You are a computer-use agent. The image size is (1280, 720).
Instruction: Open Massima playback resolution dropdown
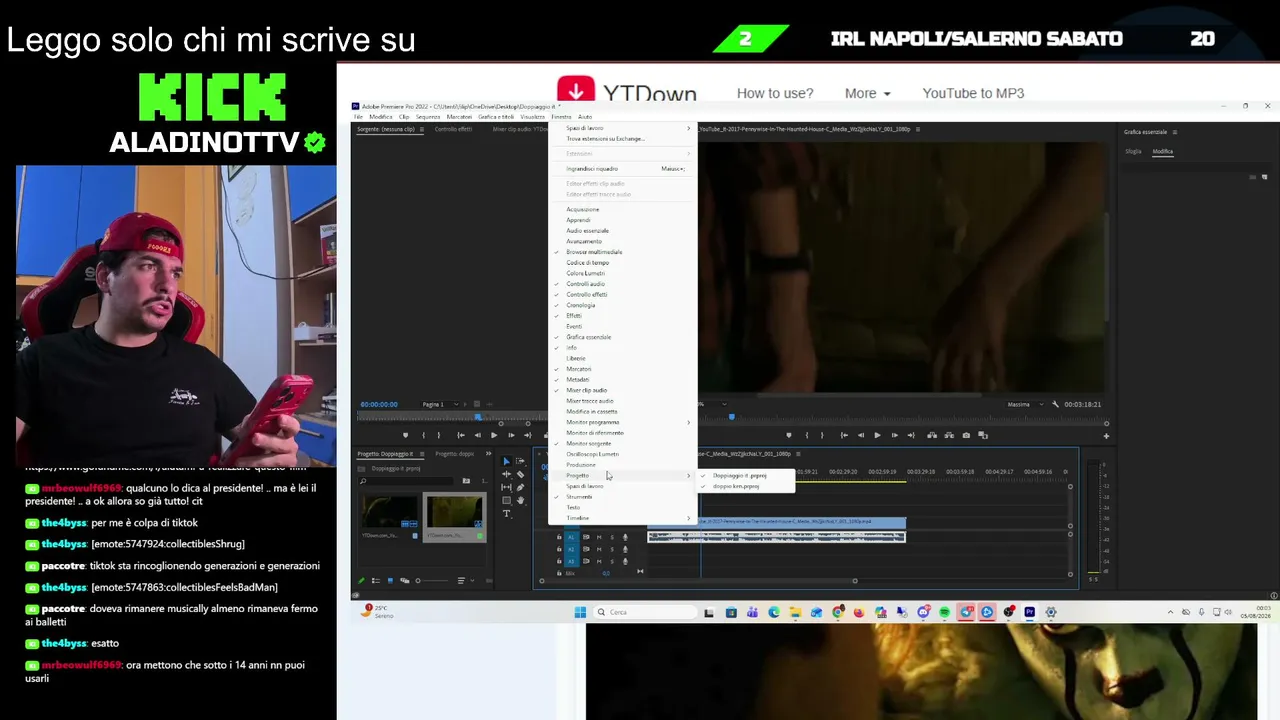tap(1023, 404)
